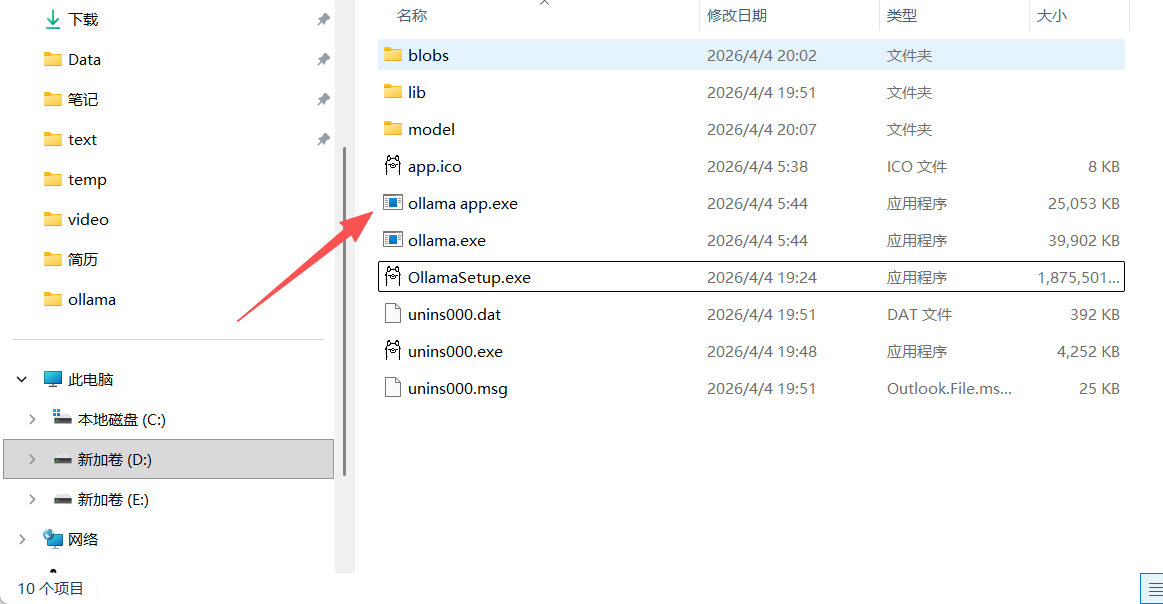Click the 10 个项目 status text
This screenshot has width=1163, height=604.
(50, 588)
